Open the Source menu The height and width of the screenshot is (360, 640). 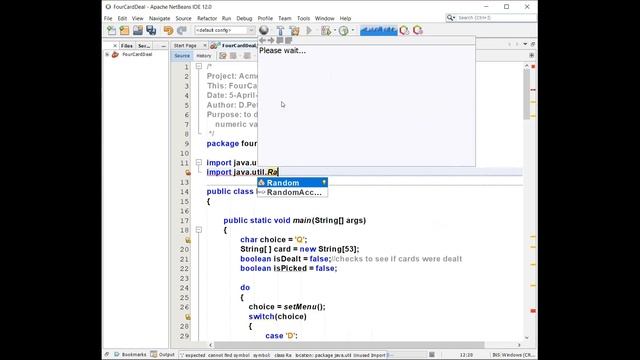pos(183,18)
